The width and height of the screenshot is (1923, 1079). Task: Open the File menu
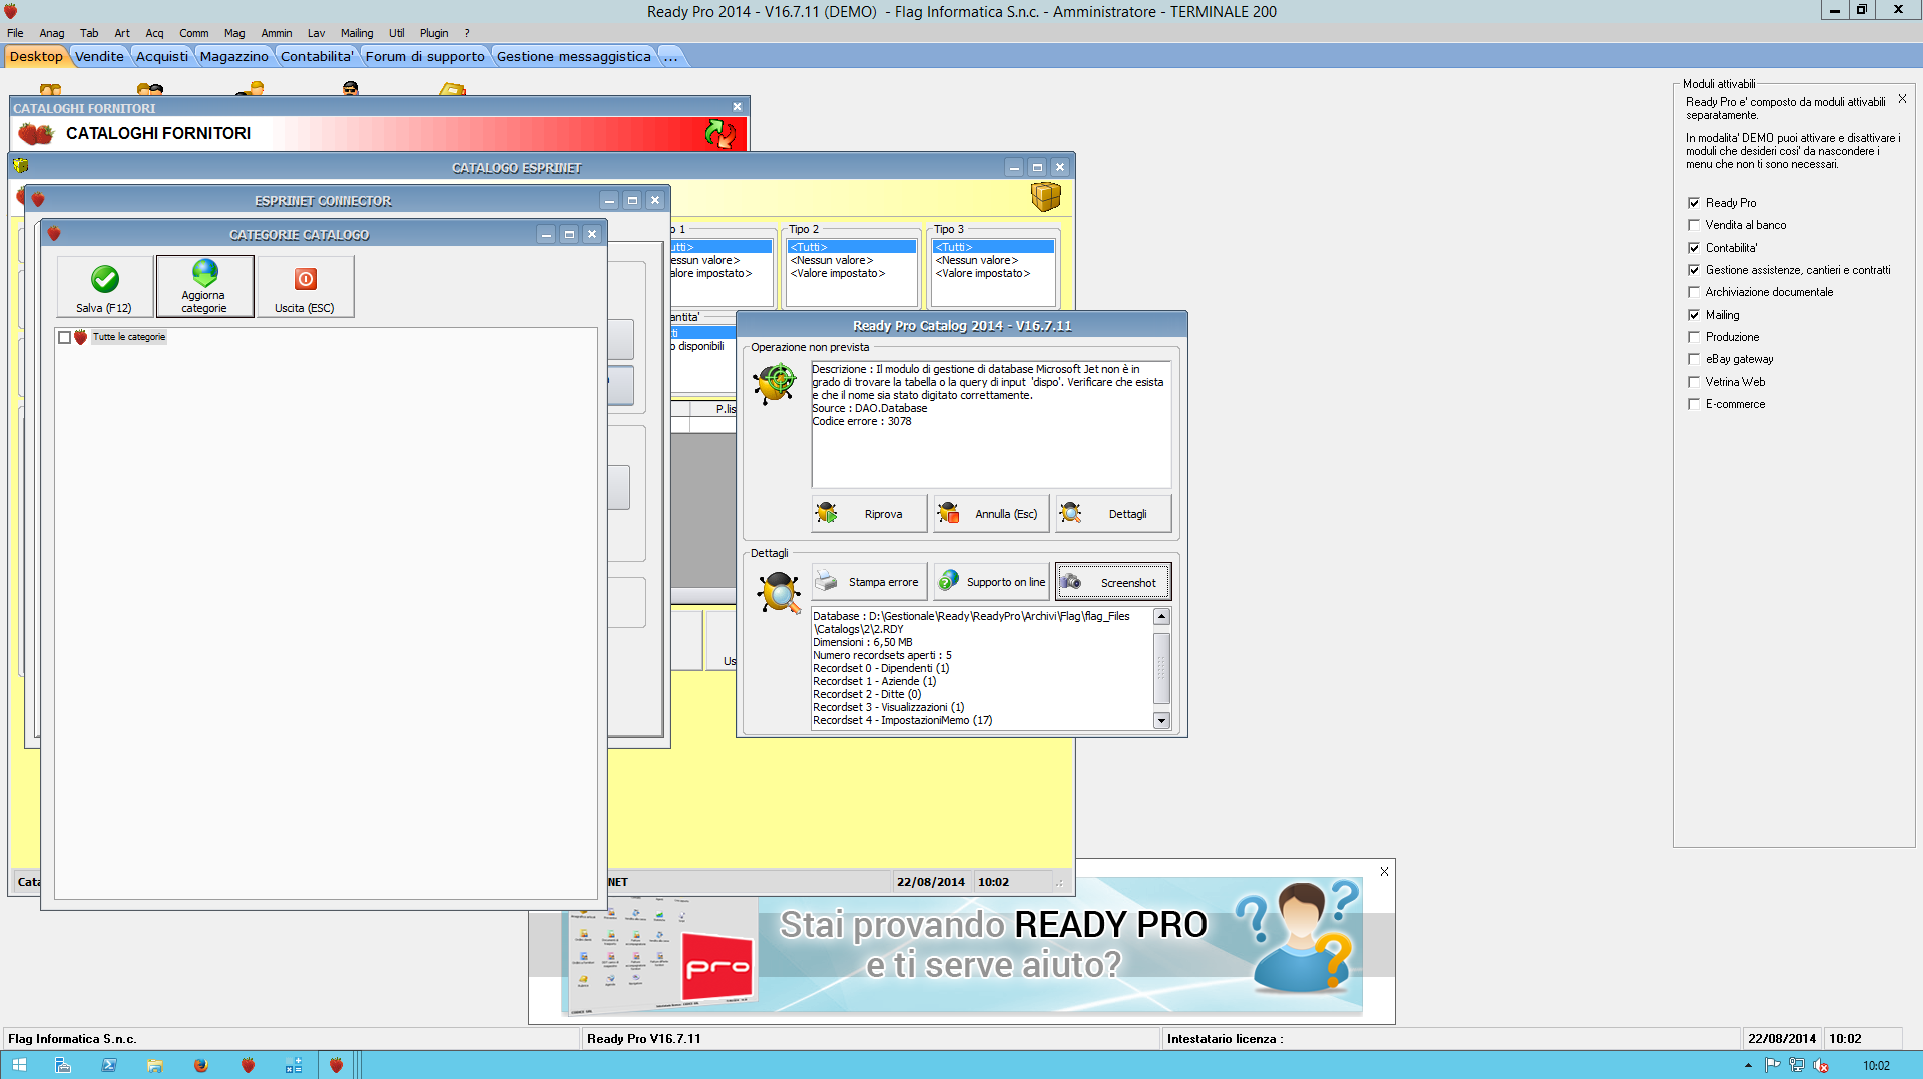point(15,33)
